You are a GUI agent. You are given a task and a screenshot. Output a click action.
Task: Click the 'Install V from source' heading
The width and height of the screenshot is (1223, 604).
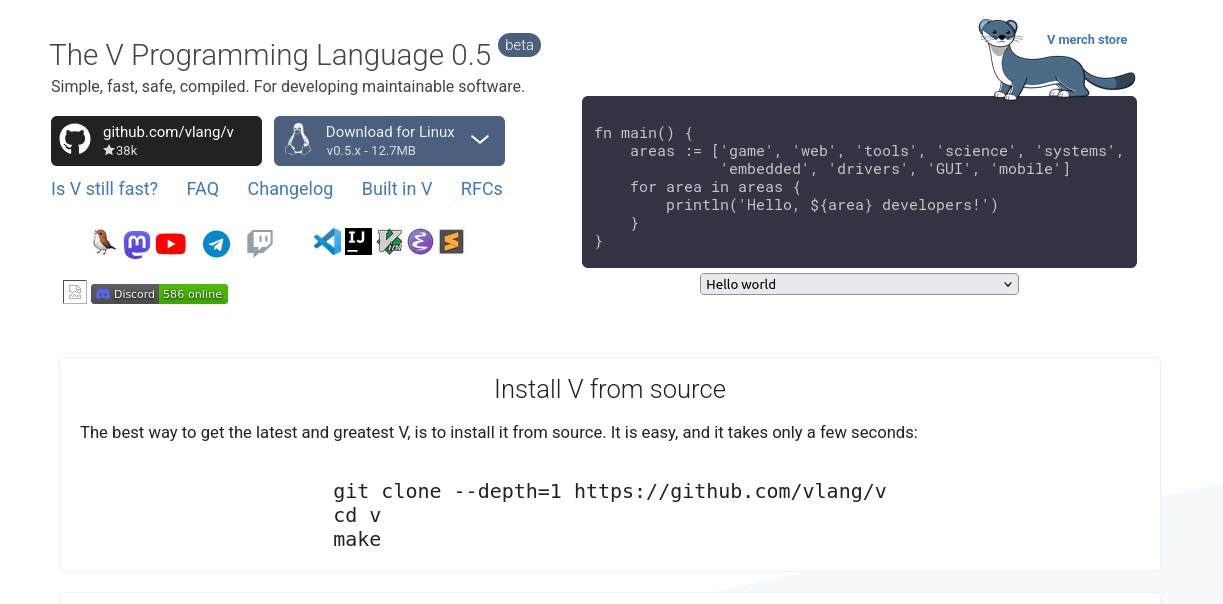click(610, 389)
